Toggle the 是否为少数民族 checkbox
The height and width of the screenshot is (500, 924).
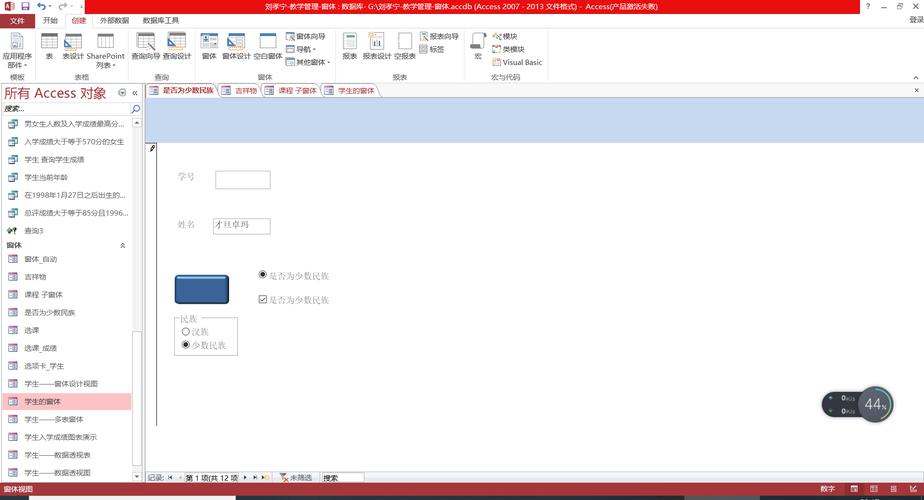[x=263, y=299]
